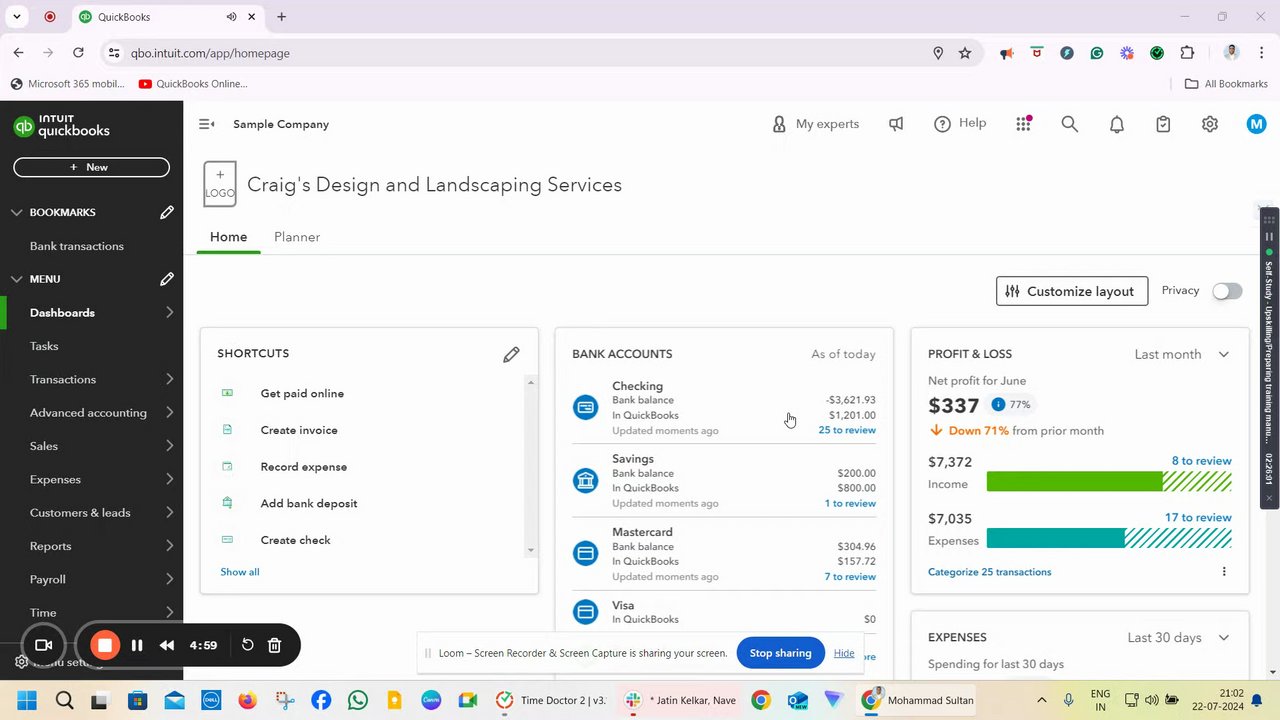
Task: Click the New button
Action: (x=91, y=167)
